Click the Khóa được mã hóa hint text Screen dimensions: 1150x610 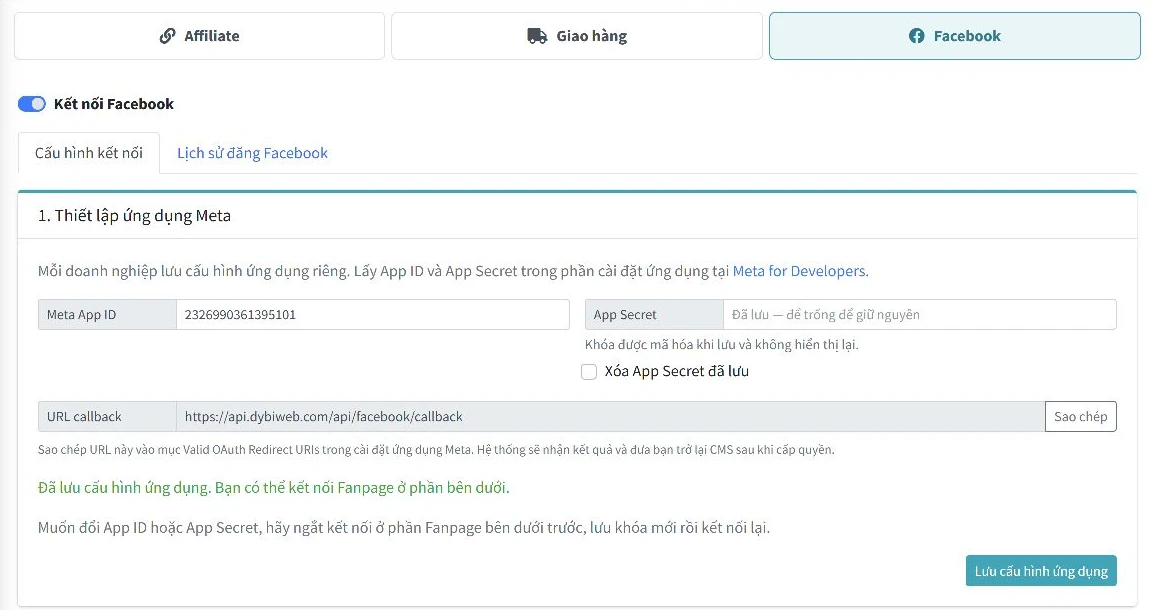[x=722, y=345]
